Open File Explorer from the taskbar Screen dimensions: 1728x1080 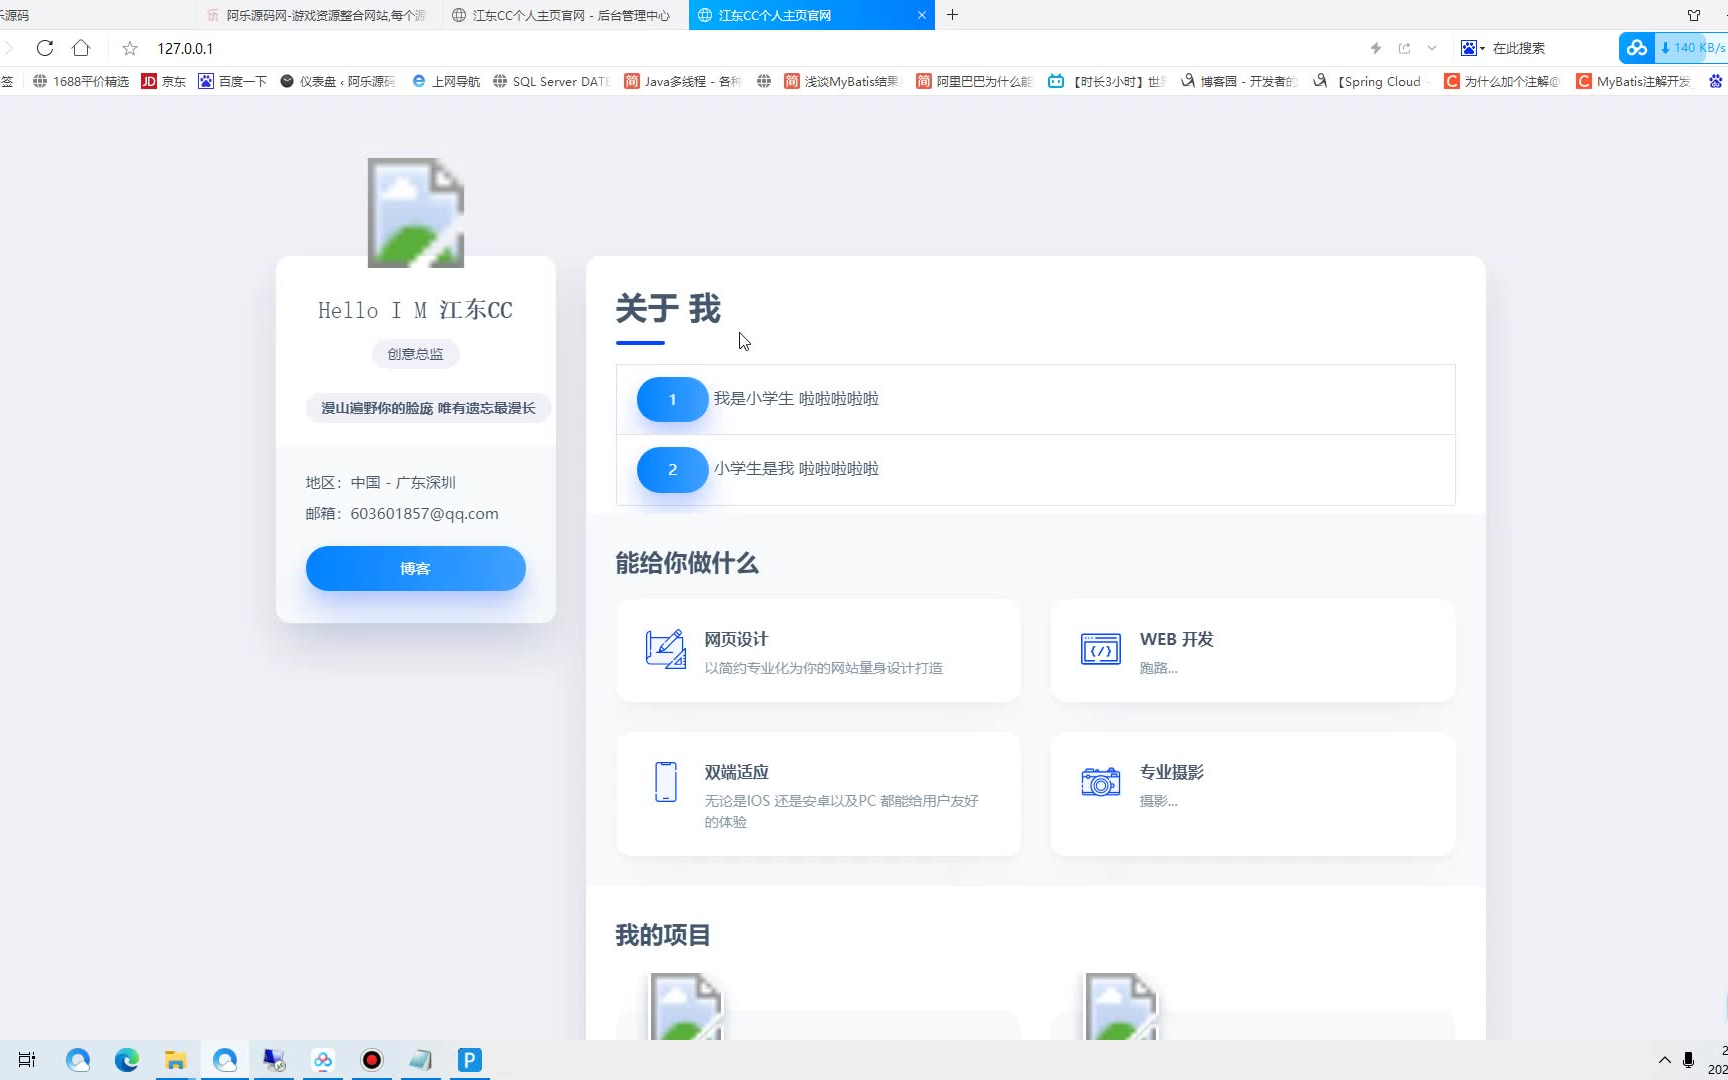(x=175, y=1060)
